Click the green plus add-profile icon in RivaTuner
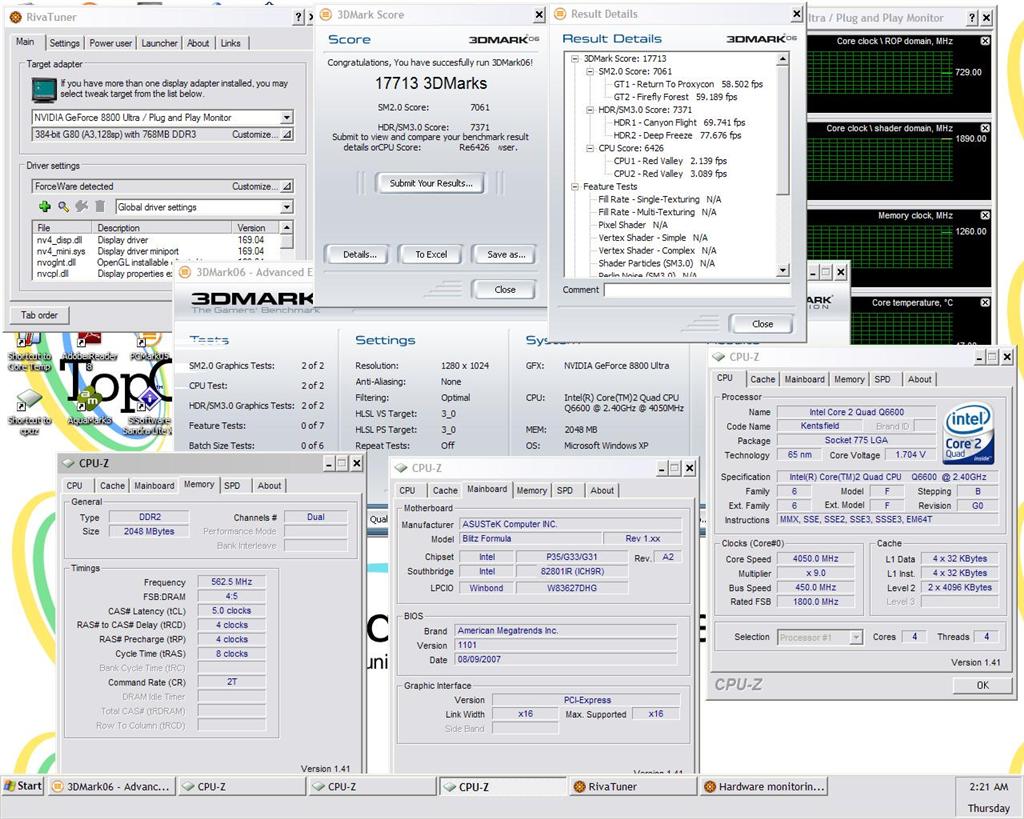 44,206
